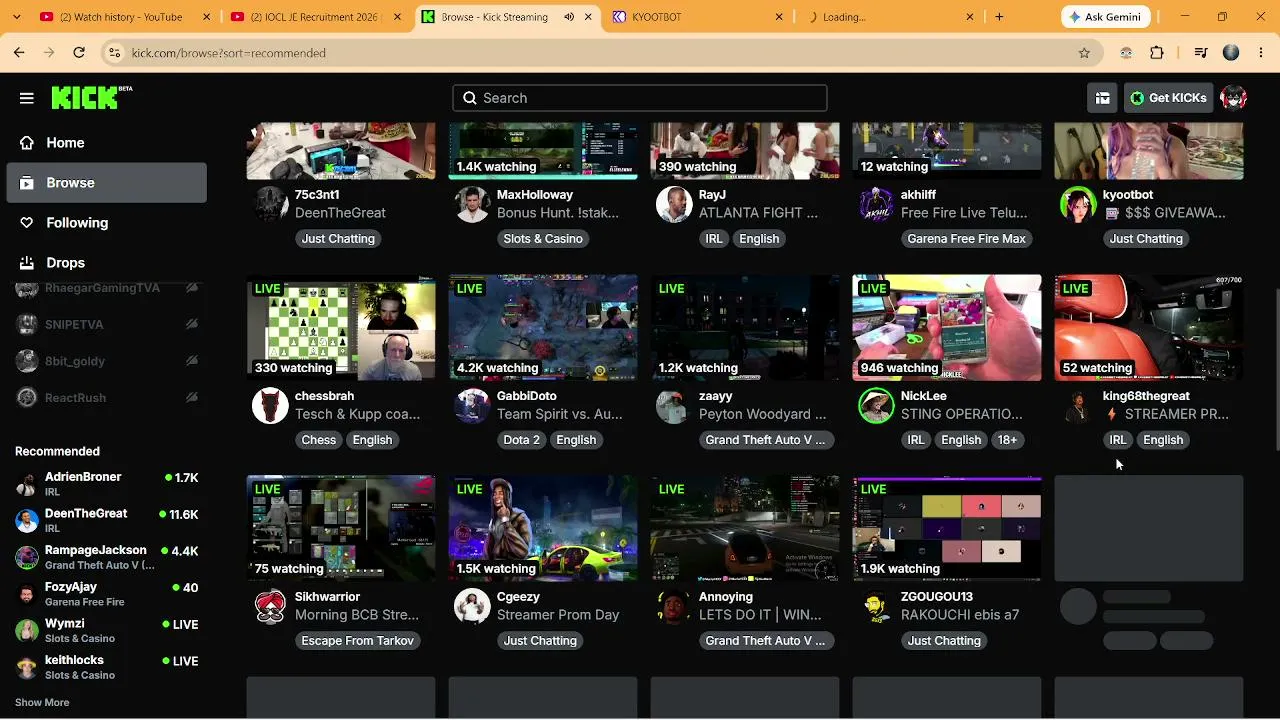Viewport: 1280px width, 720px height.
Task: Open ZGOUGOU13's live stream thumbnail
Action: coord(947,529)
